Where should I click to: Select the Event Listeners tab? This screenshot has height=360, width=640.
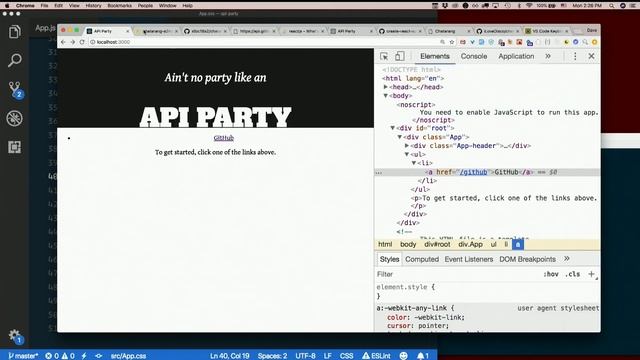pos(469,259)
